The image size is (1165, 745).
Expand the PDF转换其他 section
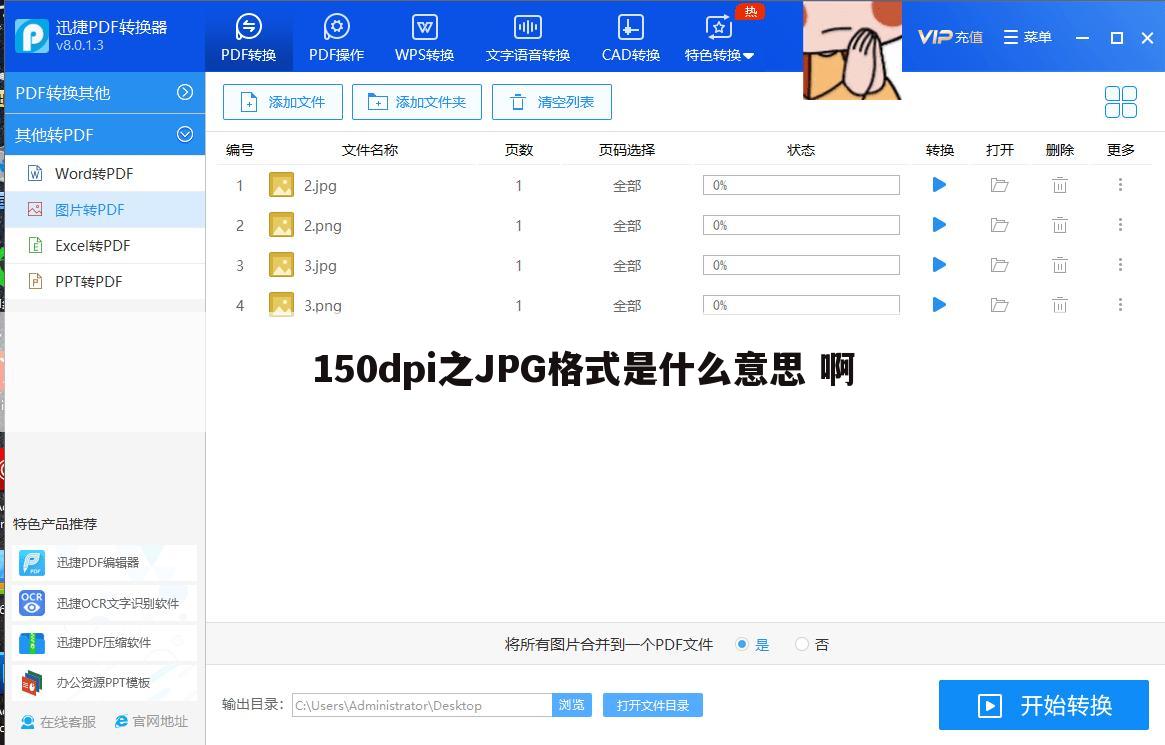pos(105,93)
